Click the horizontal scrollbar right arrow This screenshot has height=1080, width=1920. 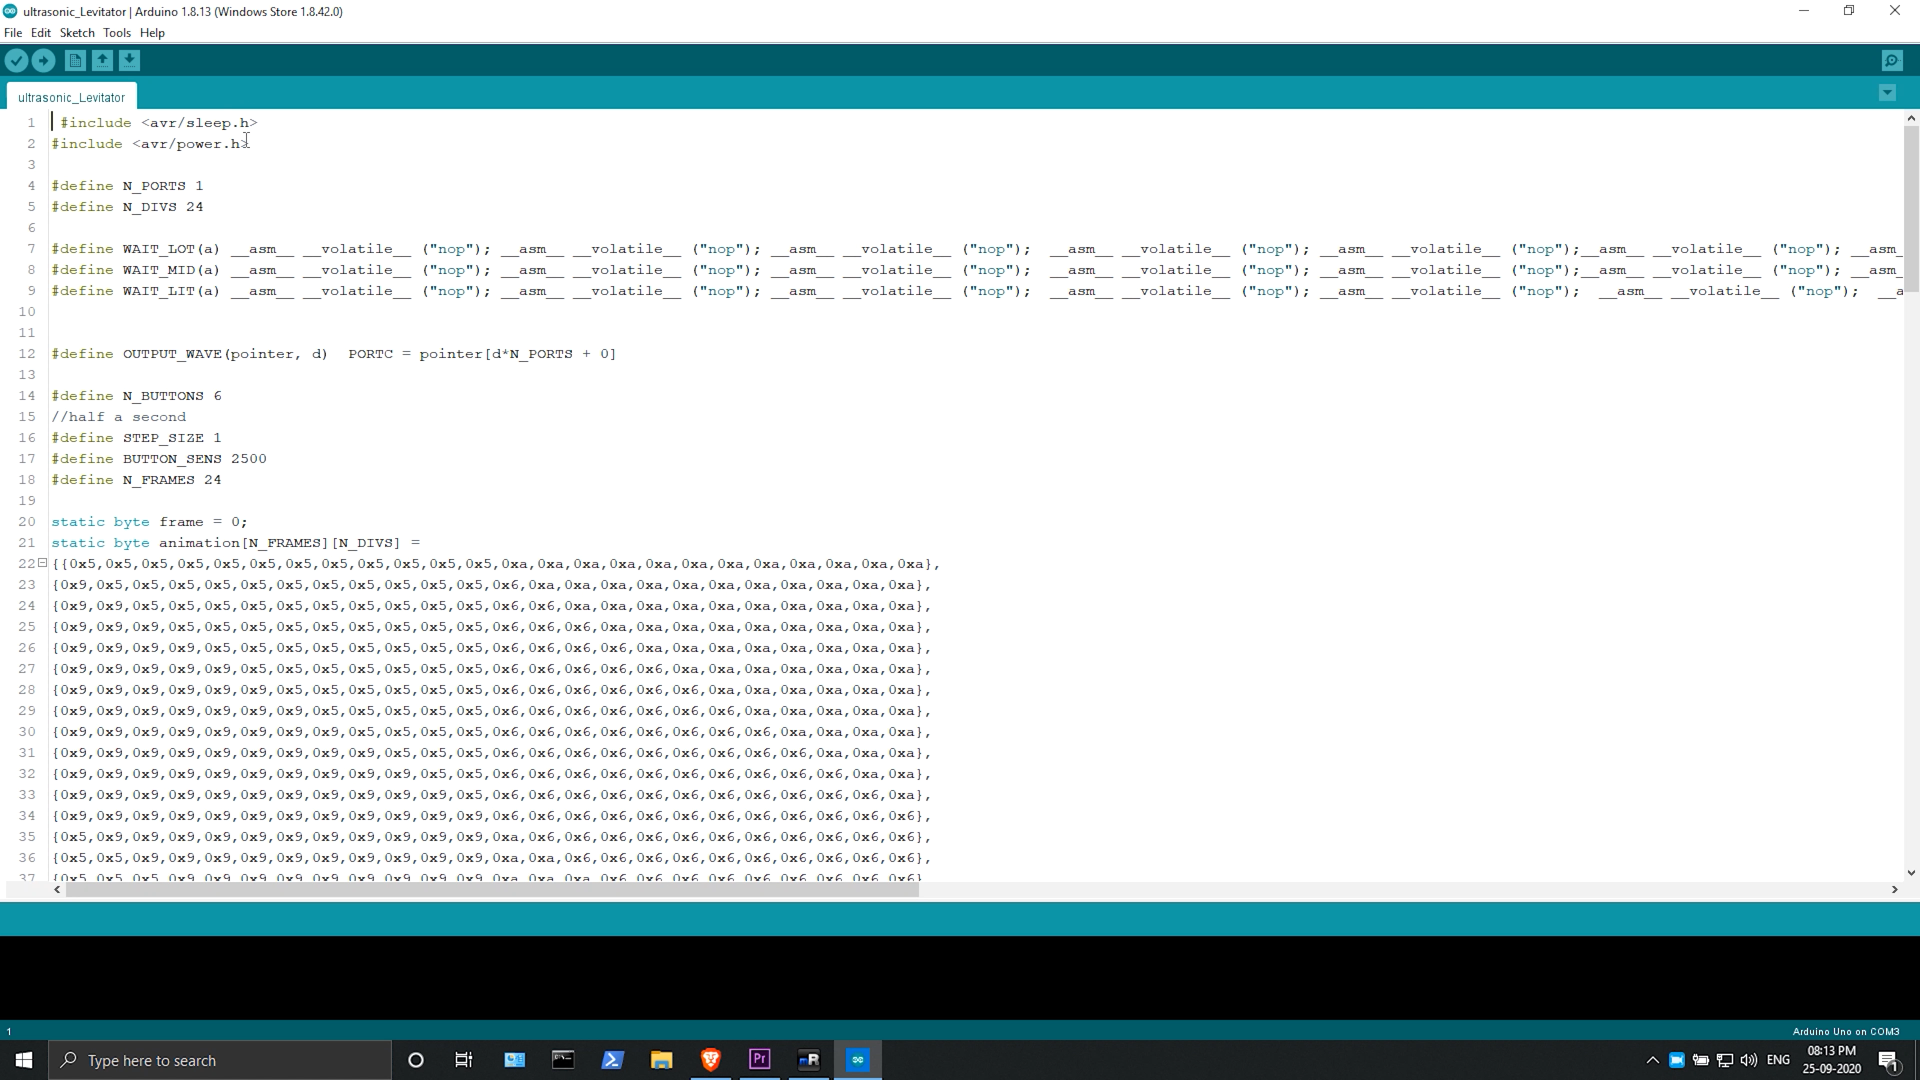tap(1894, 889)
